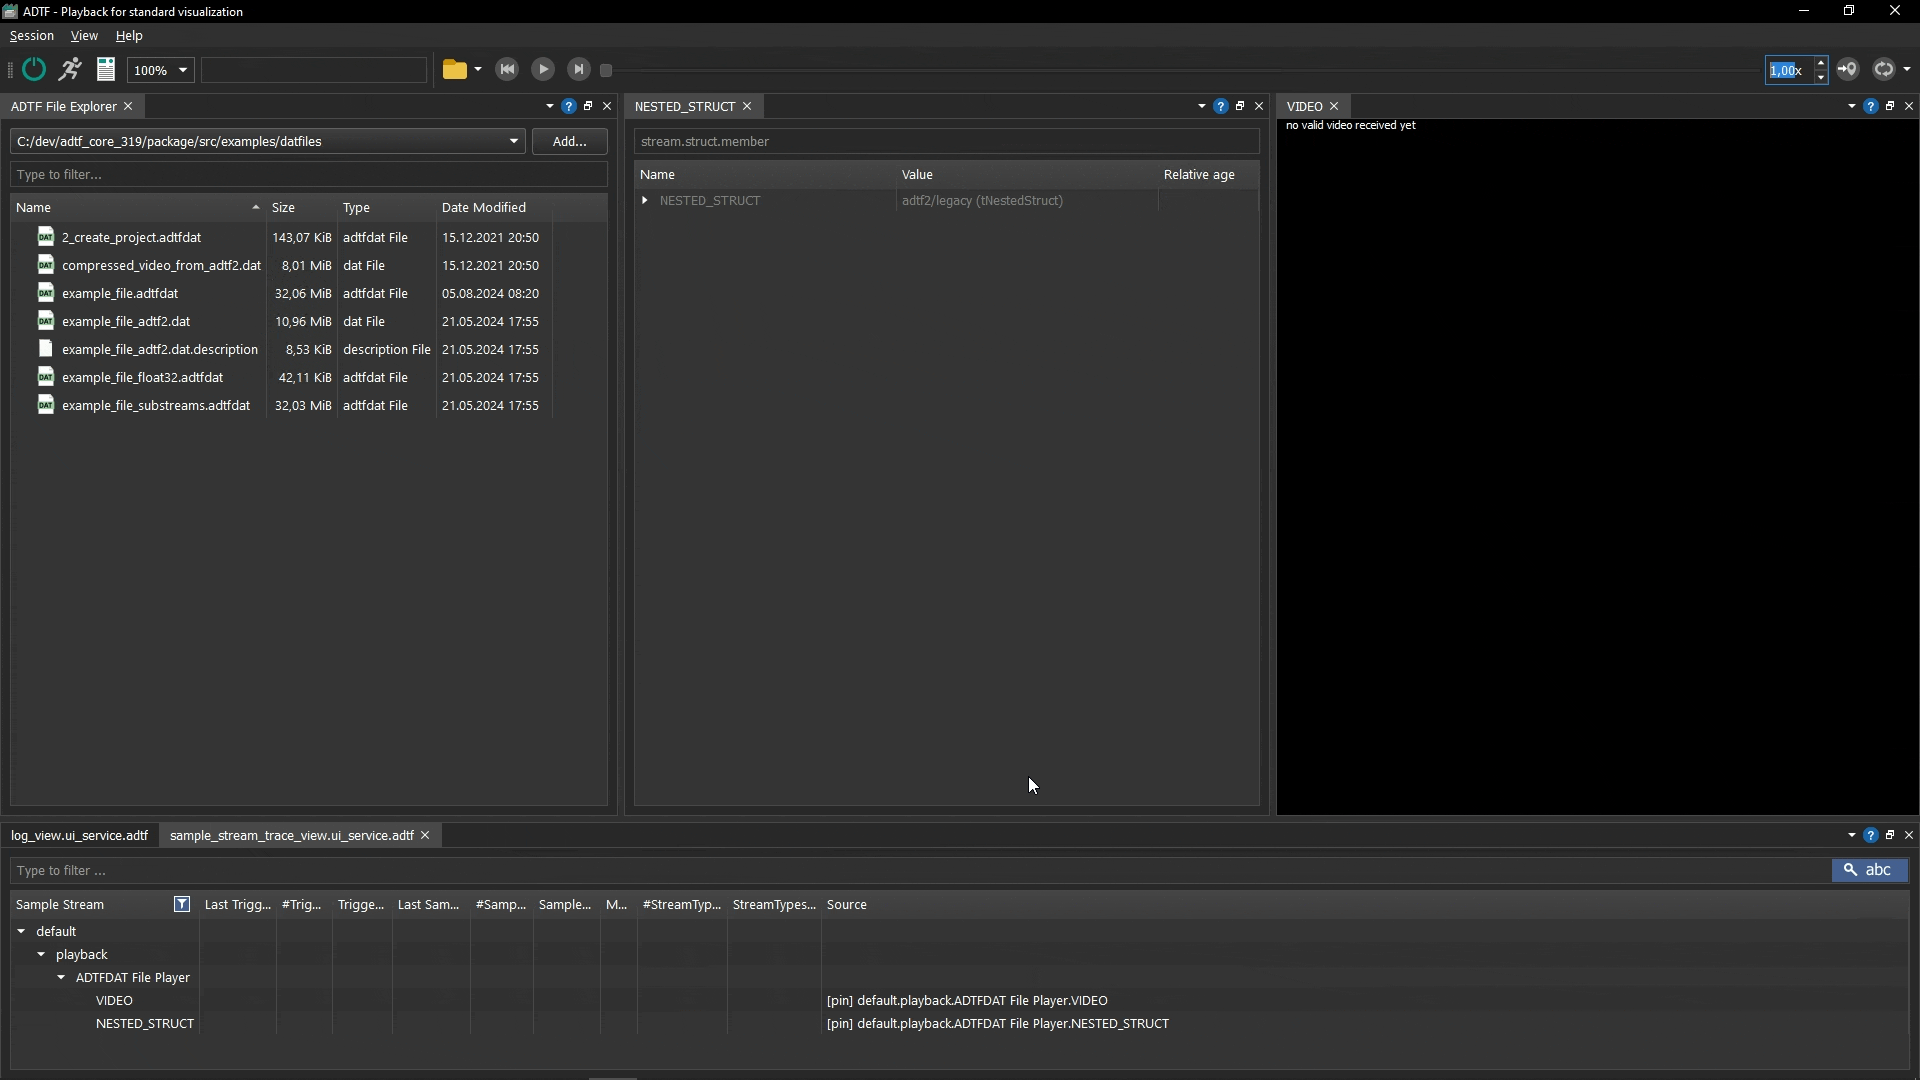Click the stream.struct.member input field
Viewport: 1920px width, 1080px height.
pyautogui.click(x=947, y=141)
